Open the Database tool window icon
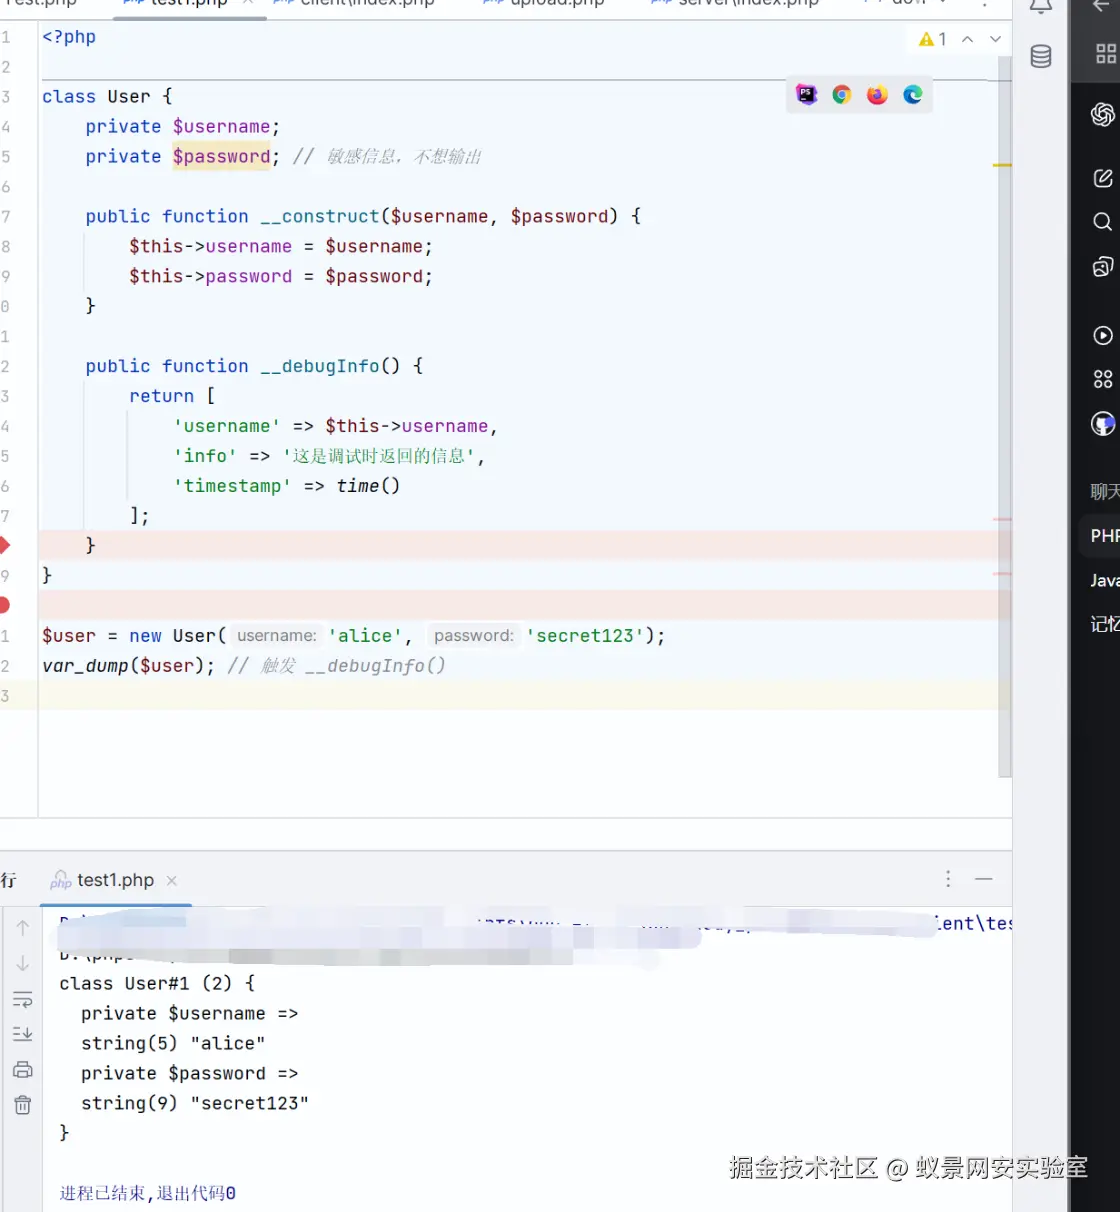Viewport: 1120px width, 1212px height. pos(1041,57)
